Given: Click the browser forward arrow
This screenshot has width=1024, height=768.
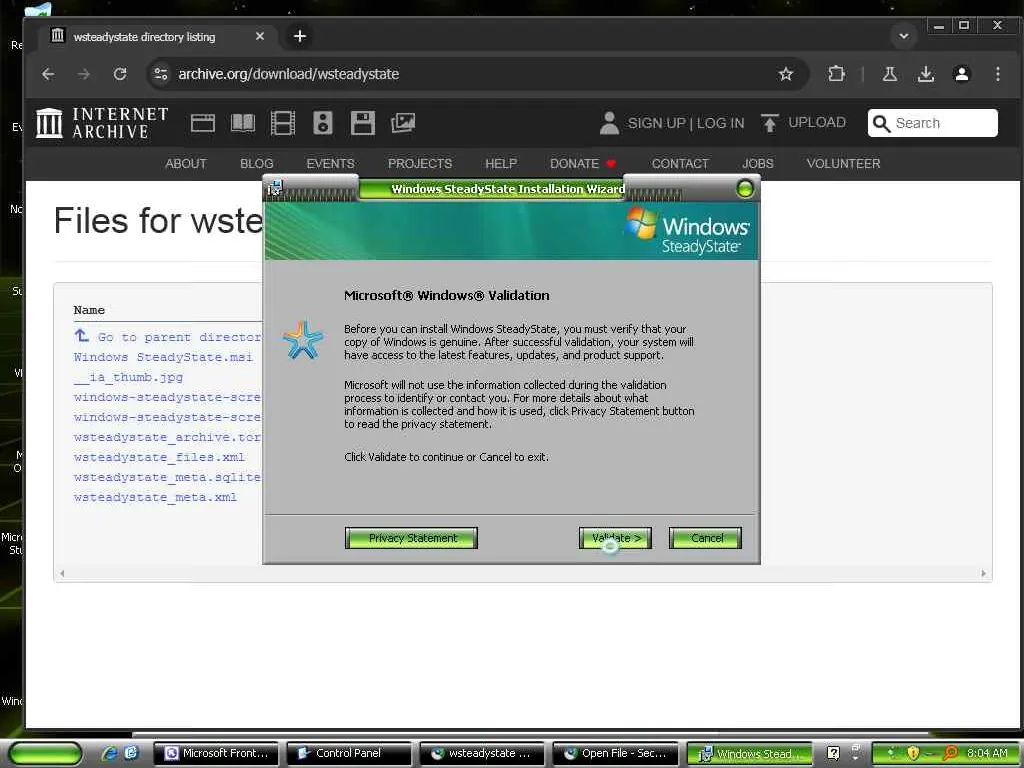Looking at the screenshot, I should coord(84,74).
